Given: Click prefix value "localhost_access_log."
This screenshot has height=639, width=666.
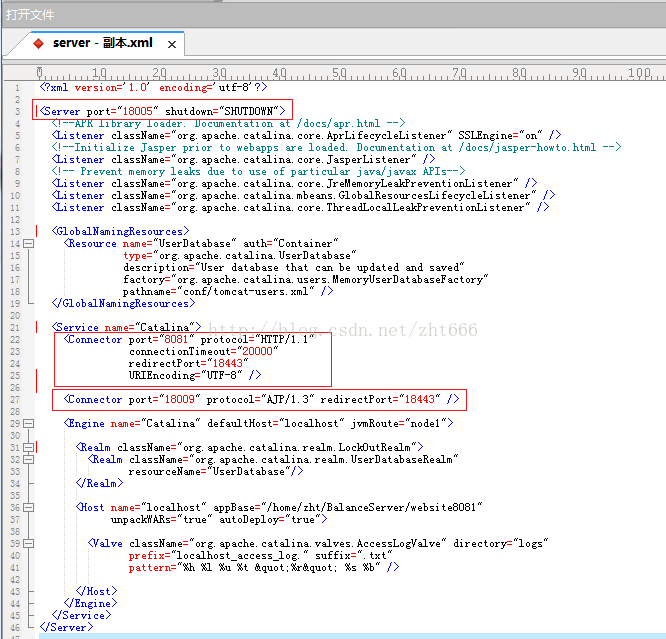Looking at the screenshot, I should (x=240, y=555).
